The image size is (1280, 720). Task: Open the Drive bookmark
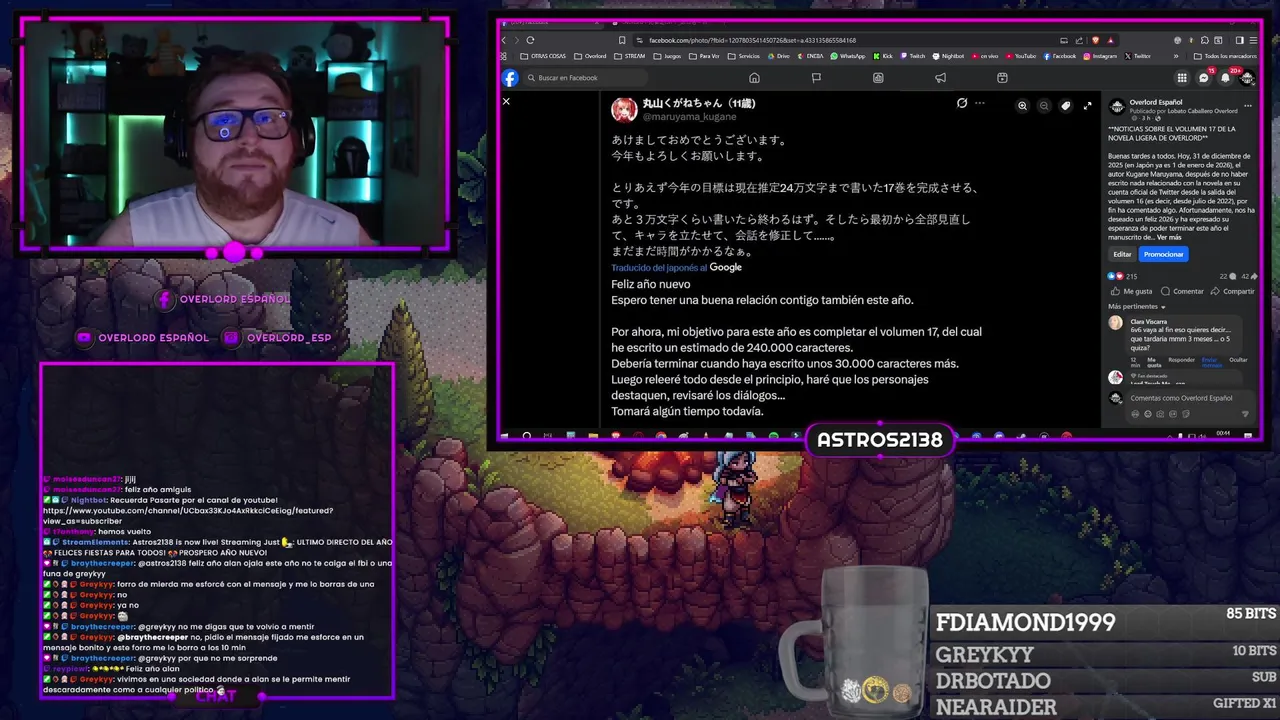click(x=779, y=56)
